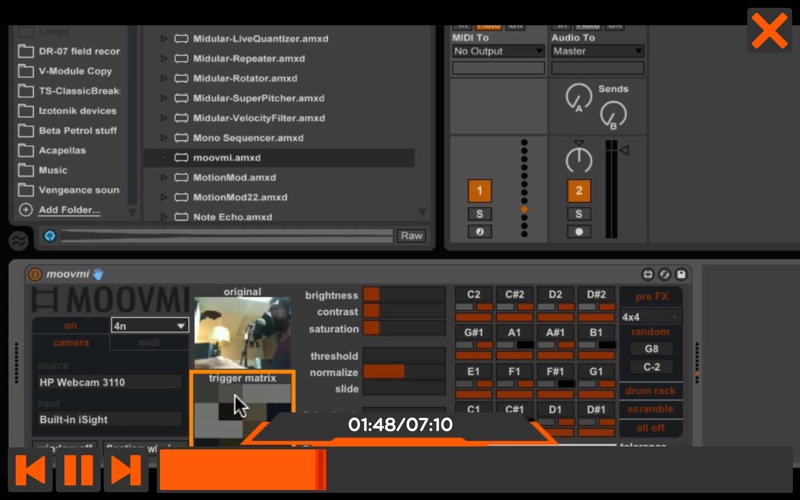Solo track 2
Viewport: 800px width, 500px height.
pos(579,214)
